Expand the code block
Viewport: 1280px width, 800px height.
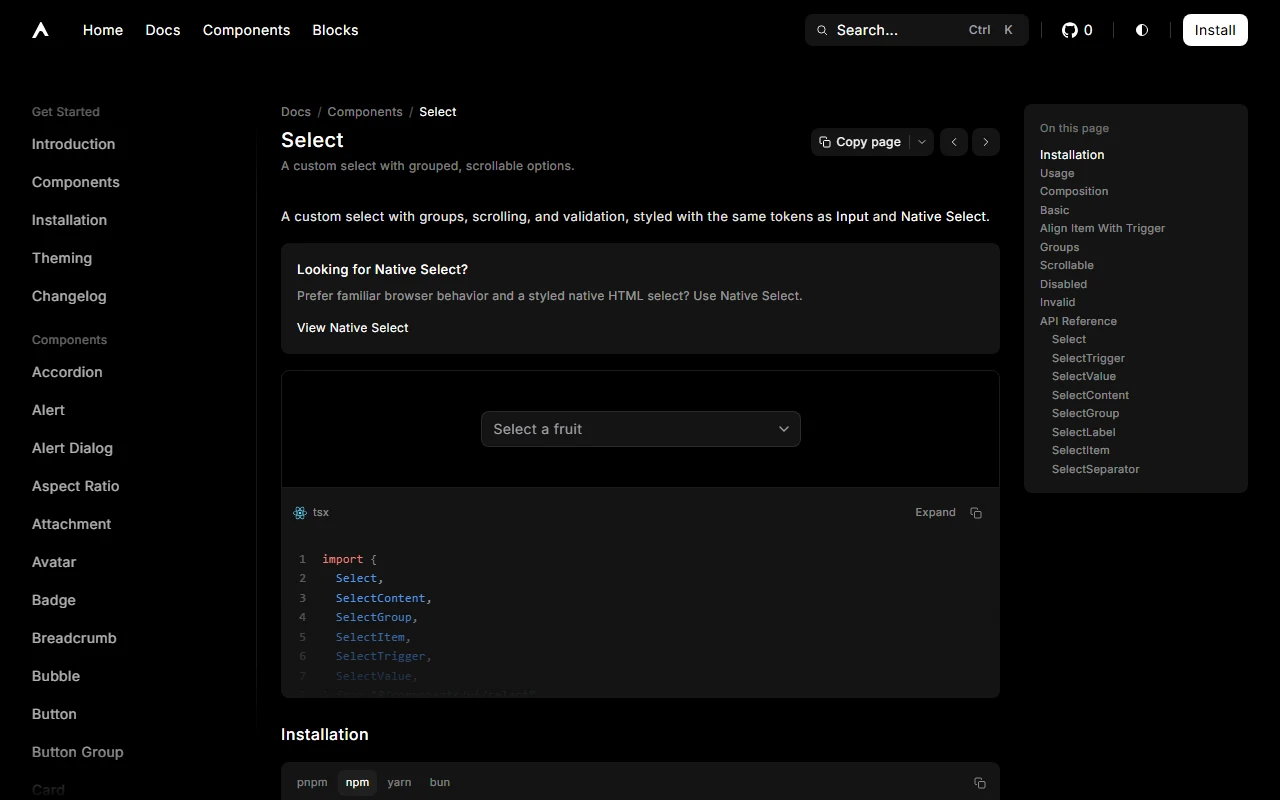[935, 513]
